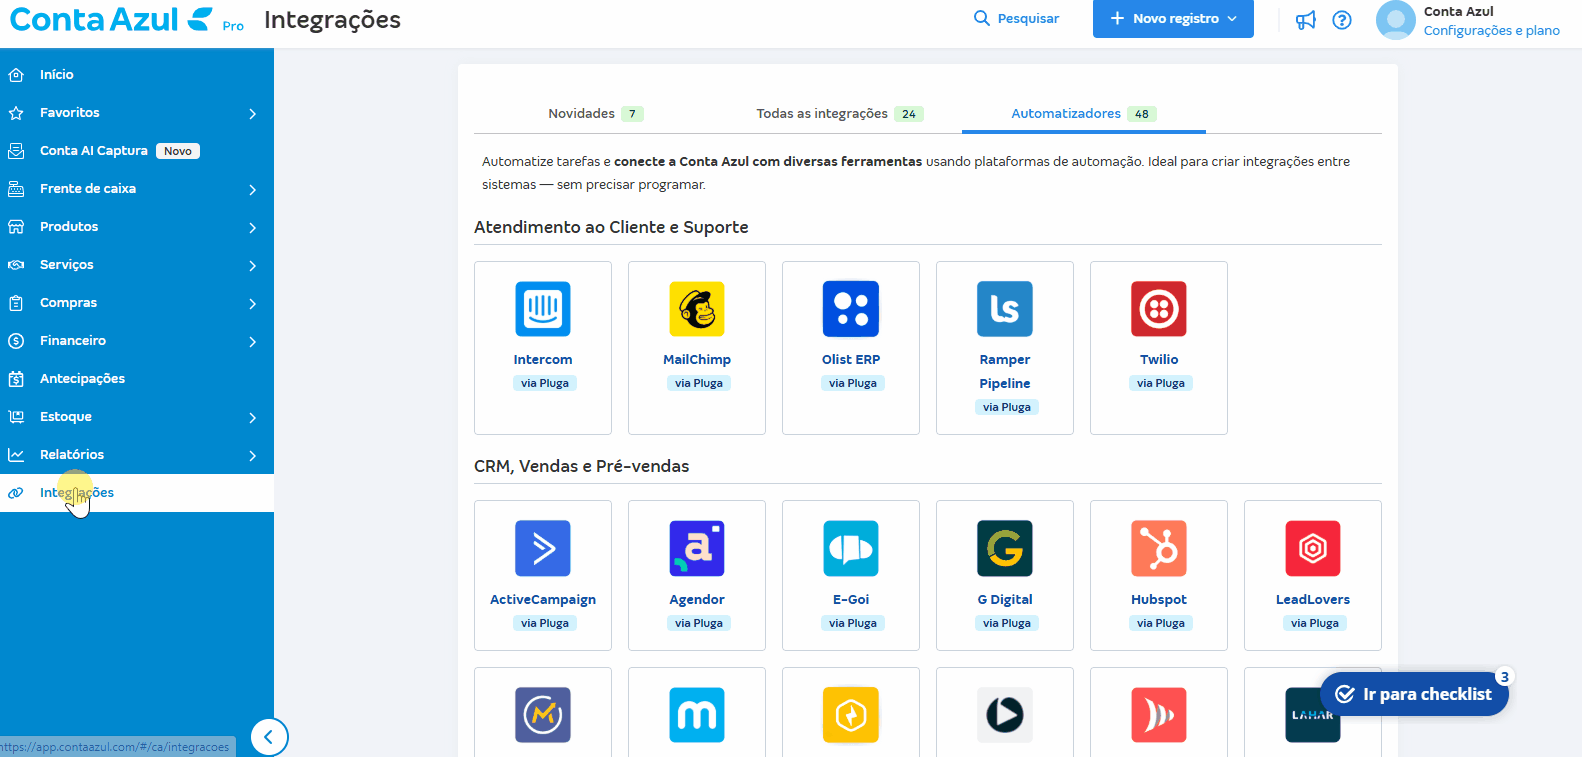Open the Novo registro dropdown
The height and width of the screenshot is (757, 1582).
pyautogui.click(x=1173, y=19)
